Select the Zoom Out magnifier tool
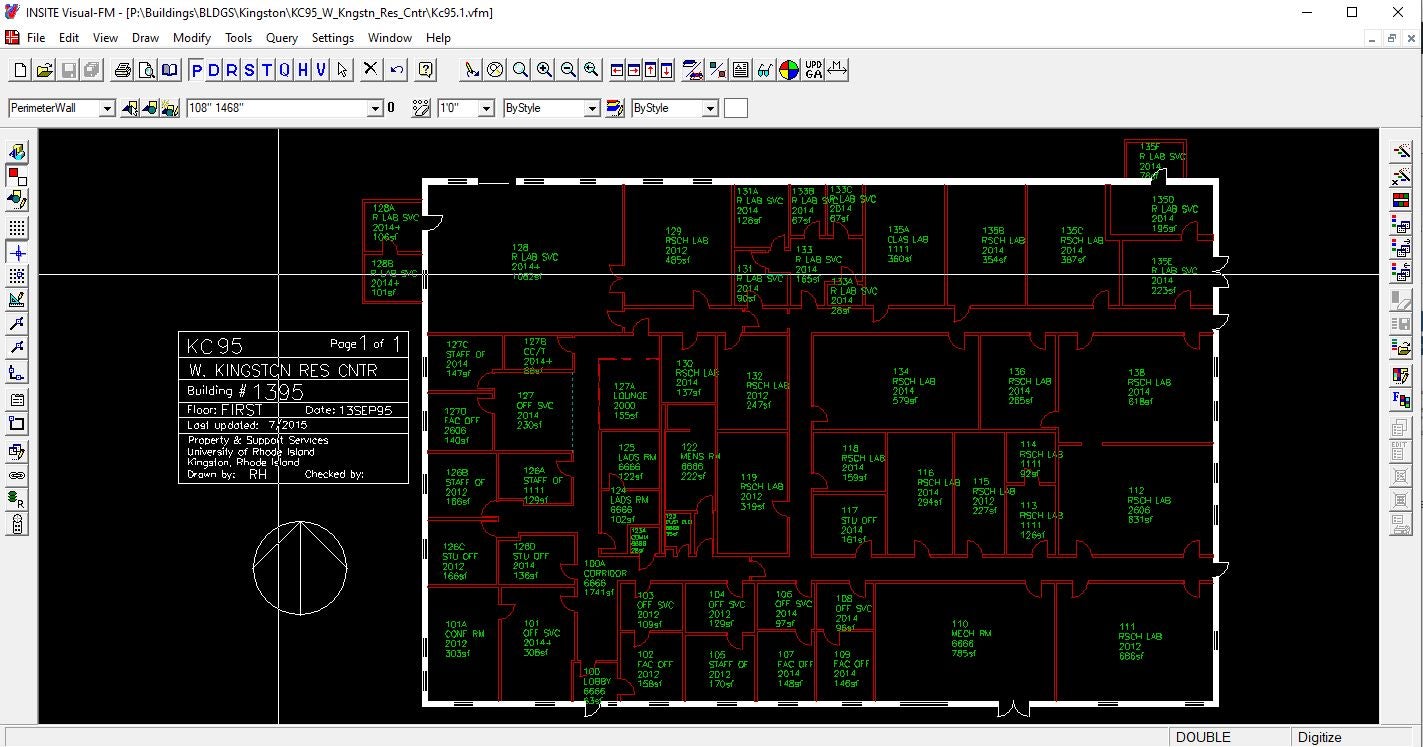This screenshot has height=747, width=1423. pyautogui.click(x=567, y=70)
